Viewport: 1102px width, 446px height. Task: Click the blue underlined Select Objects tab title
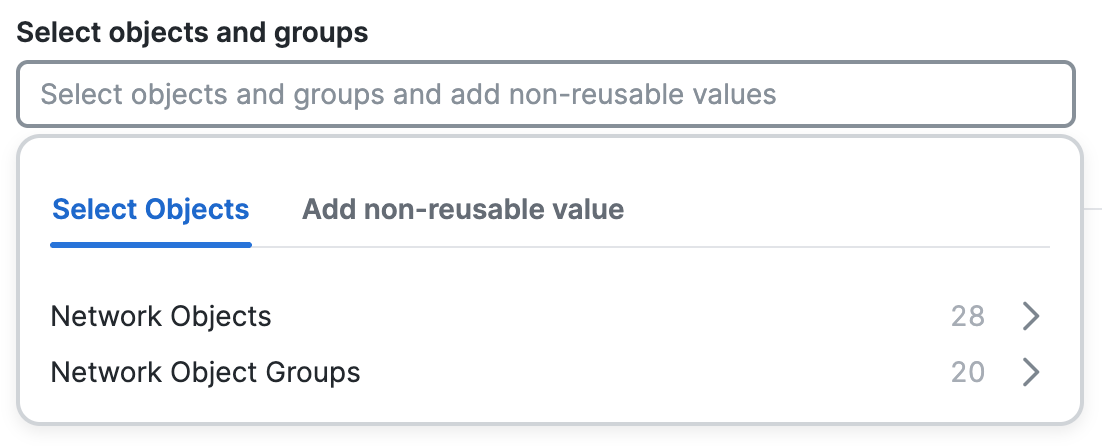coord(151,210)
